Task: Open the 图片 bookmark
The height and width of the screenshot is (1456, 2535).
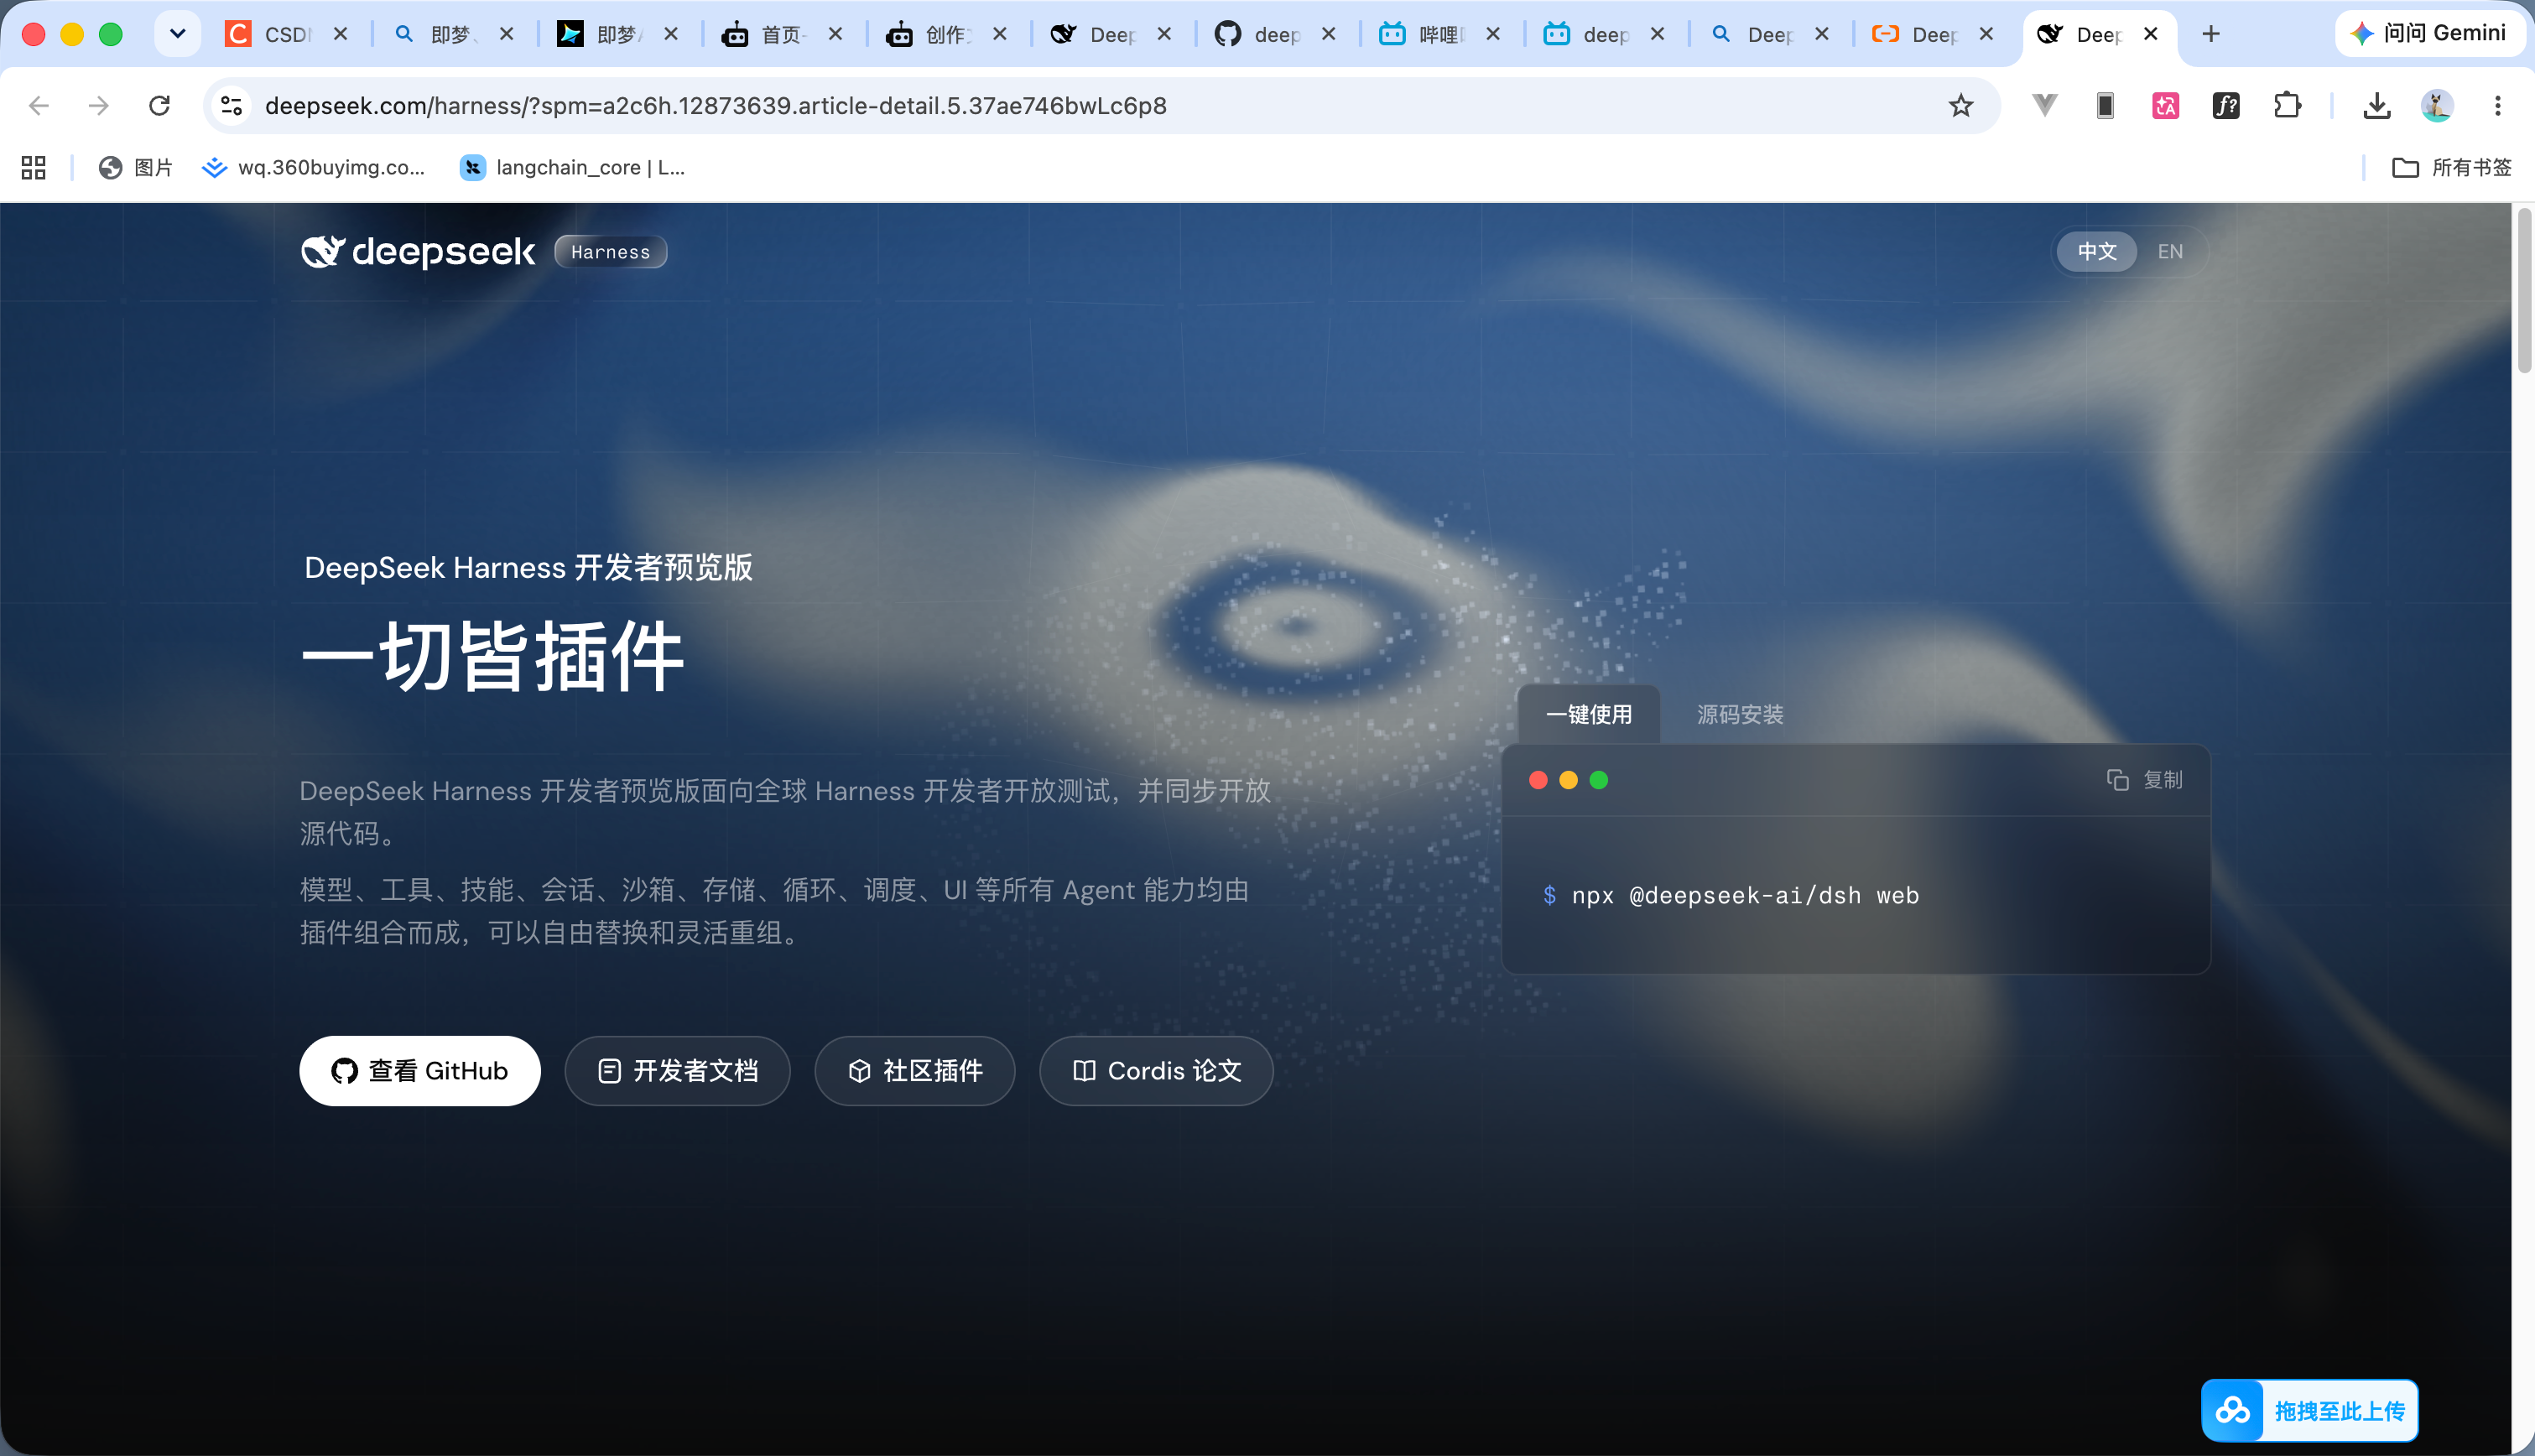Action: point(136,167)
